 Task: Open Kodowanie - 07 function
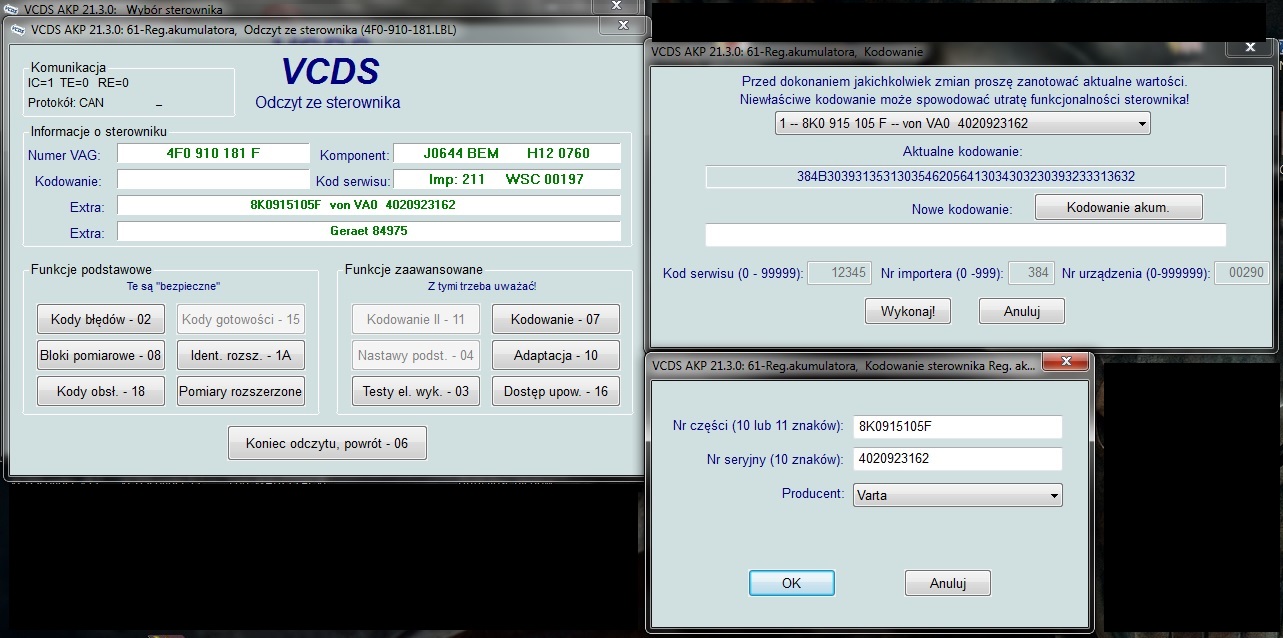[x=556, y=319]
